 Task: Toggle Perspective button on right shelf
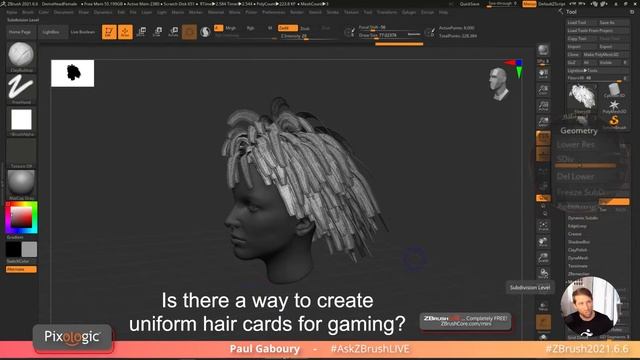pyautogui.click(x=543, y=138)
